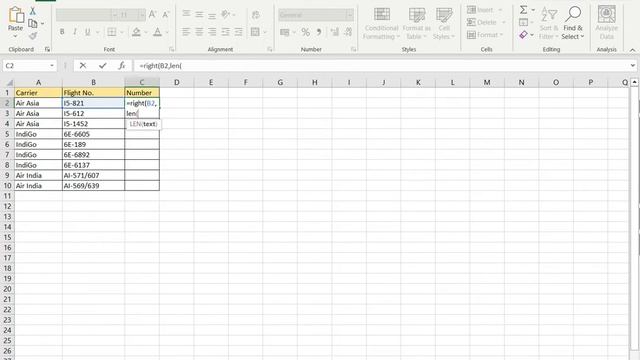Click the Comma Style icon
The image size is (640, 360).
[x=319, y=32]
